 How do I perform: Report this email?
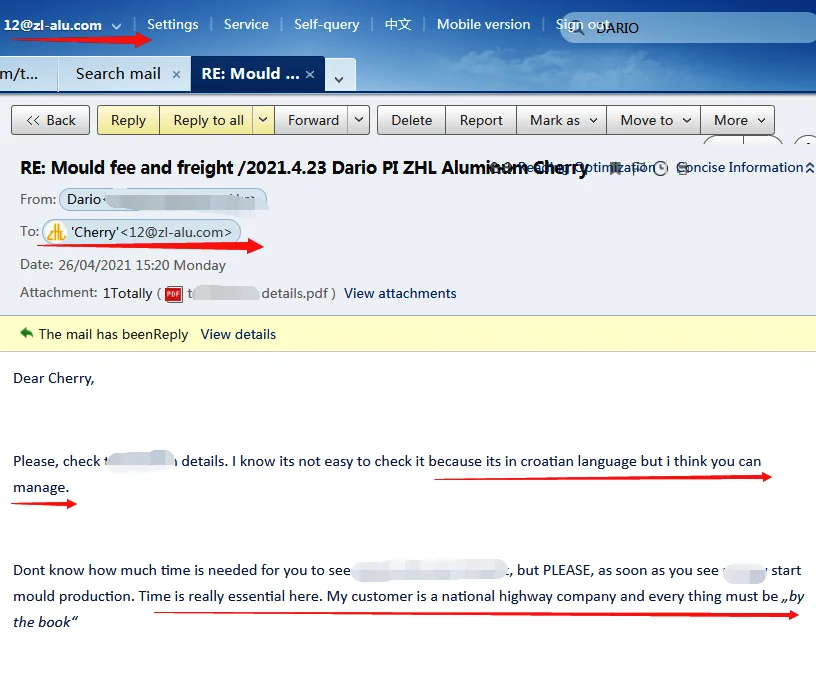[x=481, y=120]
